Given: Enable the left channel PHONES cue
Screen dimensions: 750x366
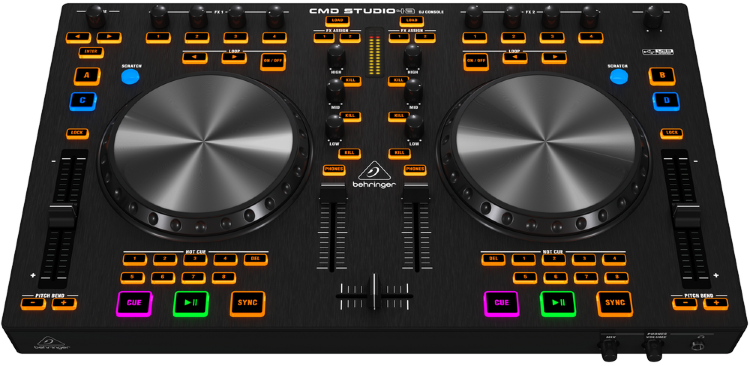Looking at the screenshot, I should click(x=334, y=170).
